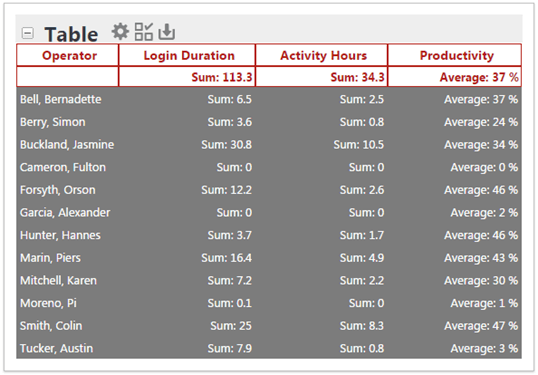Select the Bell, Bernadette row

click(269, 99)
